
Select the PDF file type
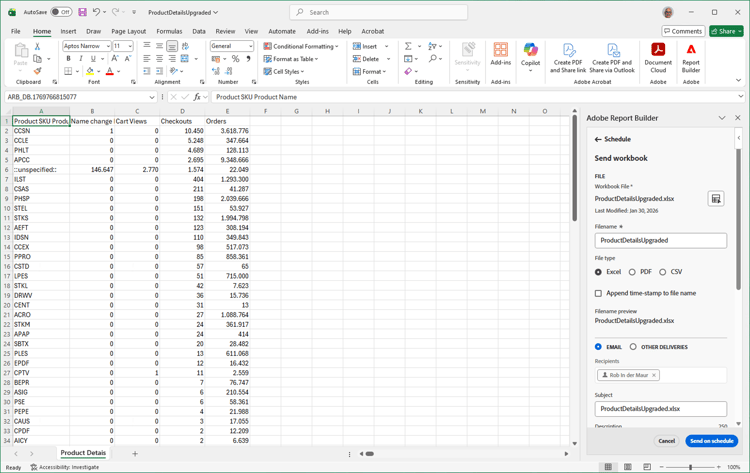click(x=632, y=272)
